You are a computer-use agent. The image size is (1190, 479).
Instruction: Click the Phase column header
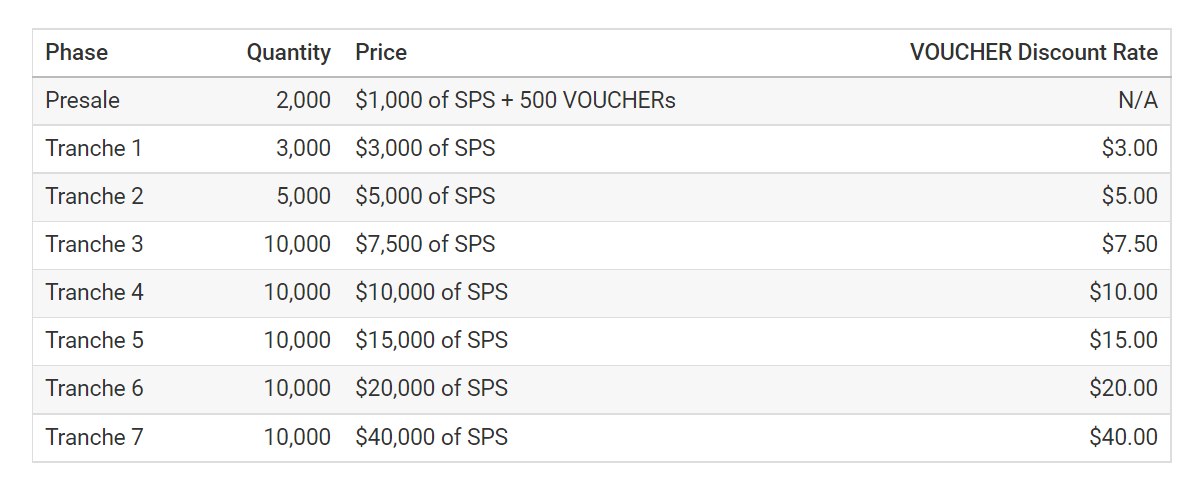tap(77, 52)
